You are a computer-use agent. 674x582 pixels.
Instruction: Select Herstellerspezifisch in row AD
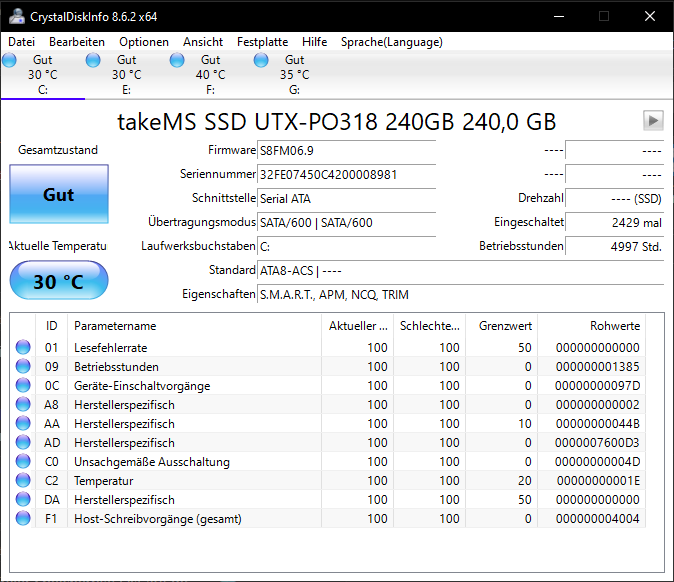(124, 443)
